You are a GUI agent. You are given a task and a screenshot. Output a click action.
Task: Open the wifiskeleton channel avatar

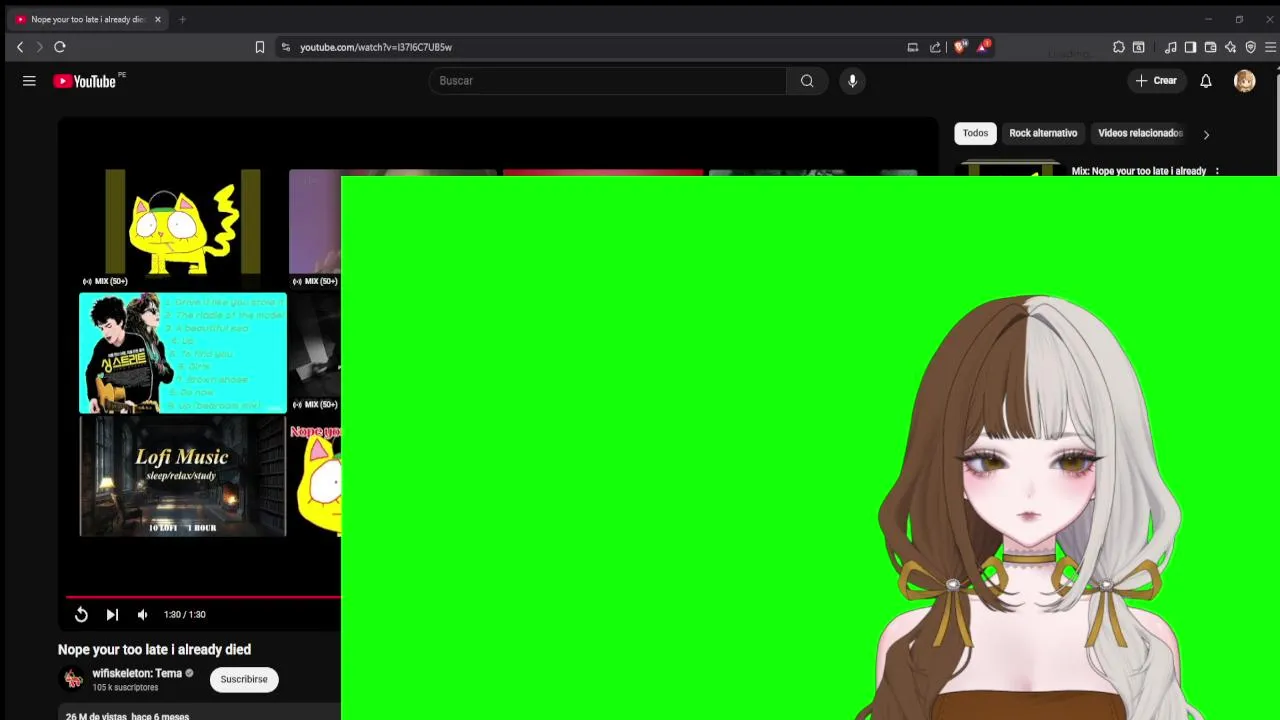click(x=73, y=679)
